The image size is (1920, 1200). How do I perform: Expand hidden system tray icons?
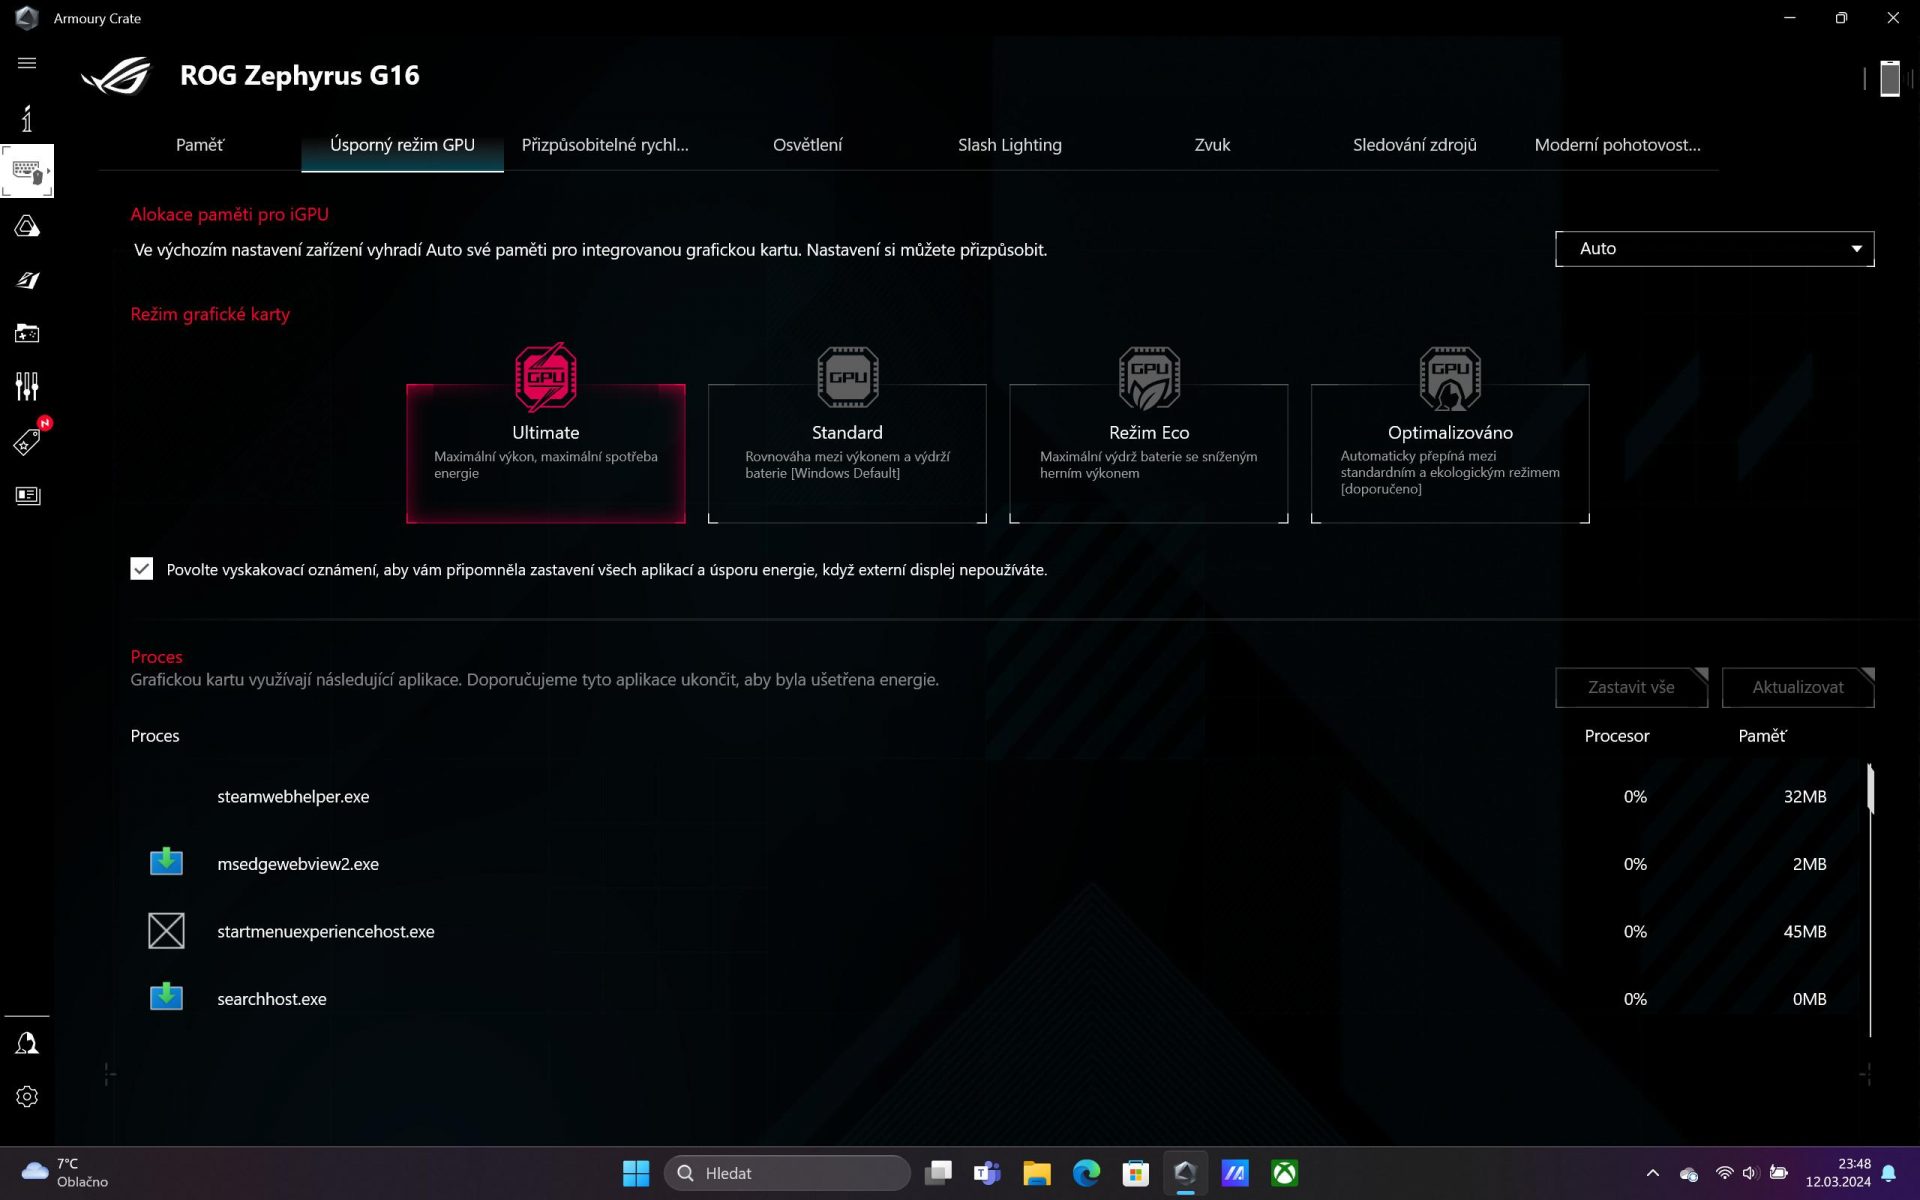click(x=1652, y=1173)
